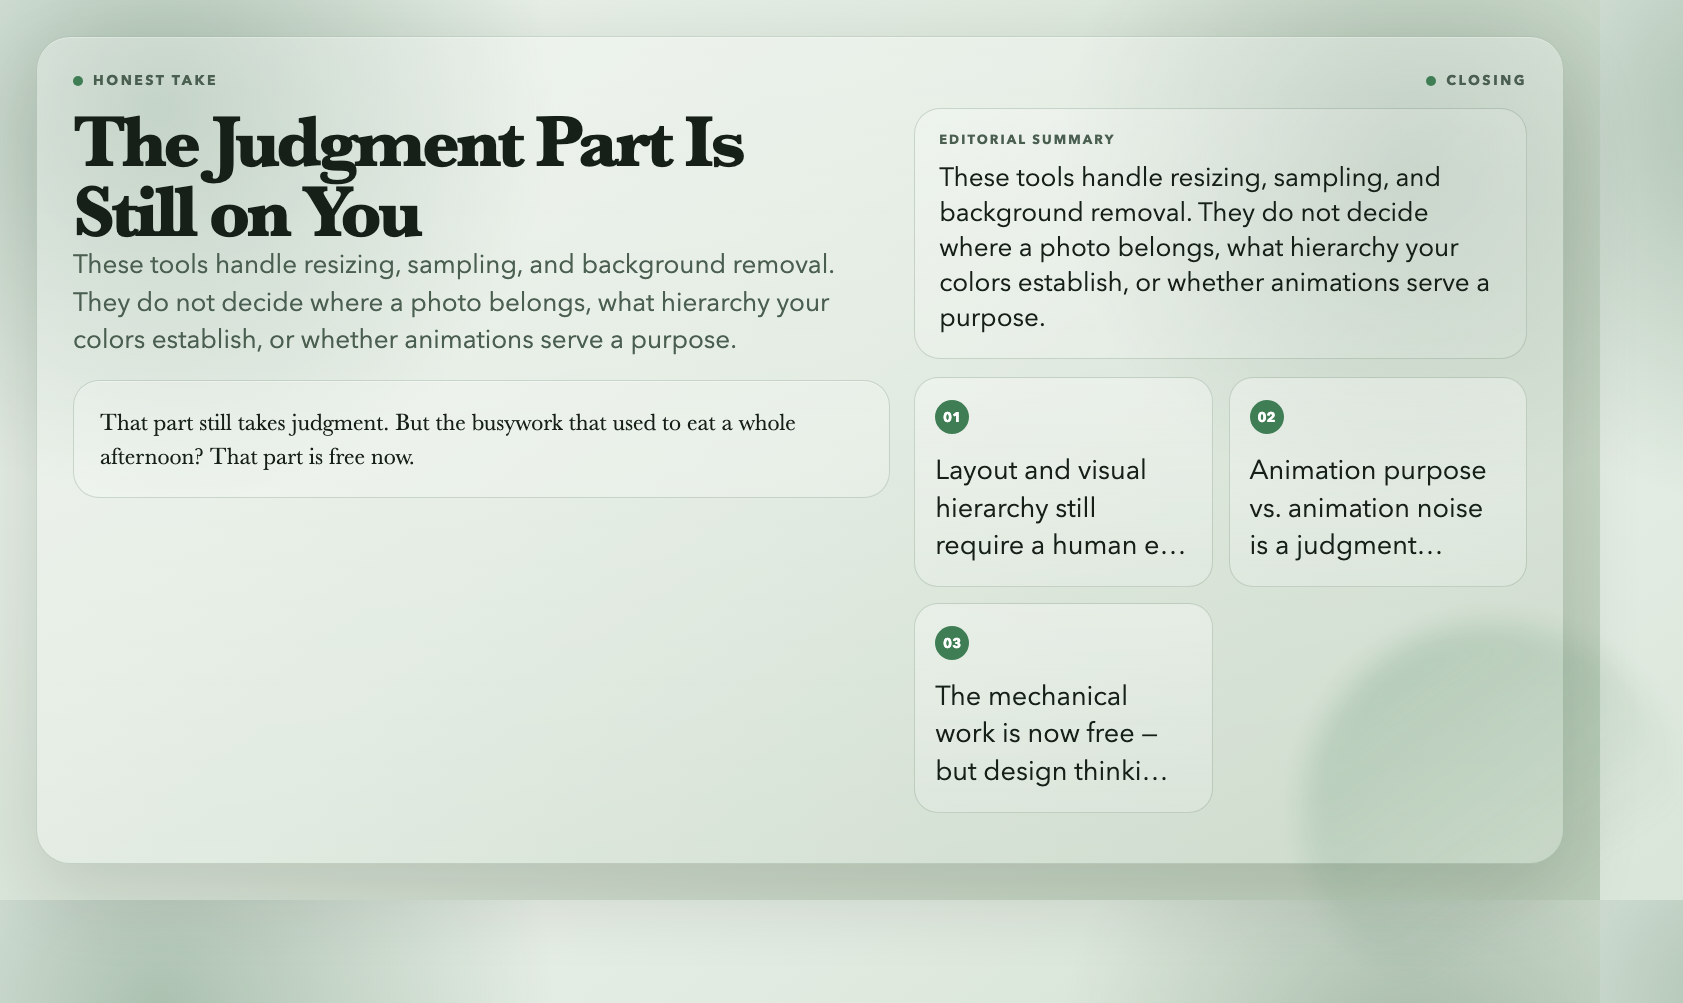1683x1003 pixels.
Task: Click the green 02 number badge
Action: pos(1267,417)
